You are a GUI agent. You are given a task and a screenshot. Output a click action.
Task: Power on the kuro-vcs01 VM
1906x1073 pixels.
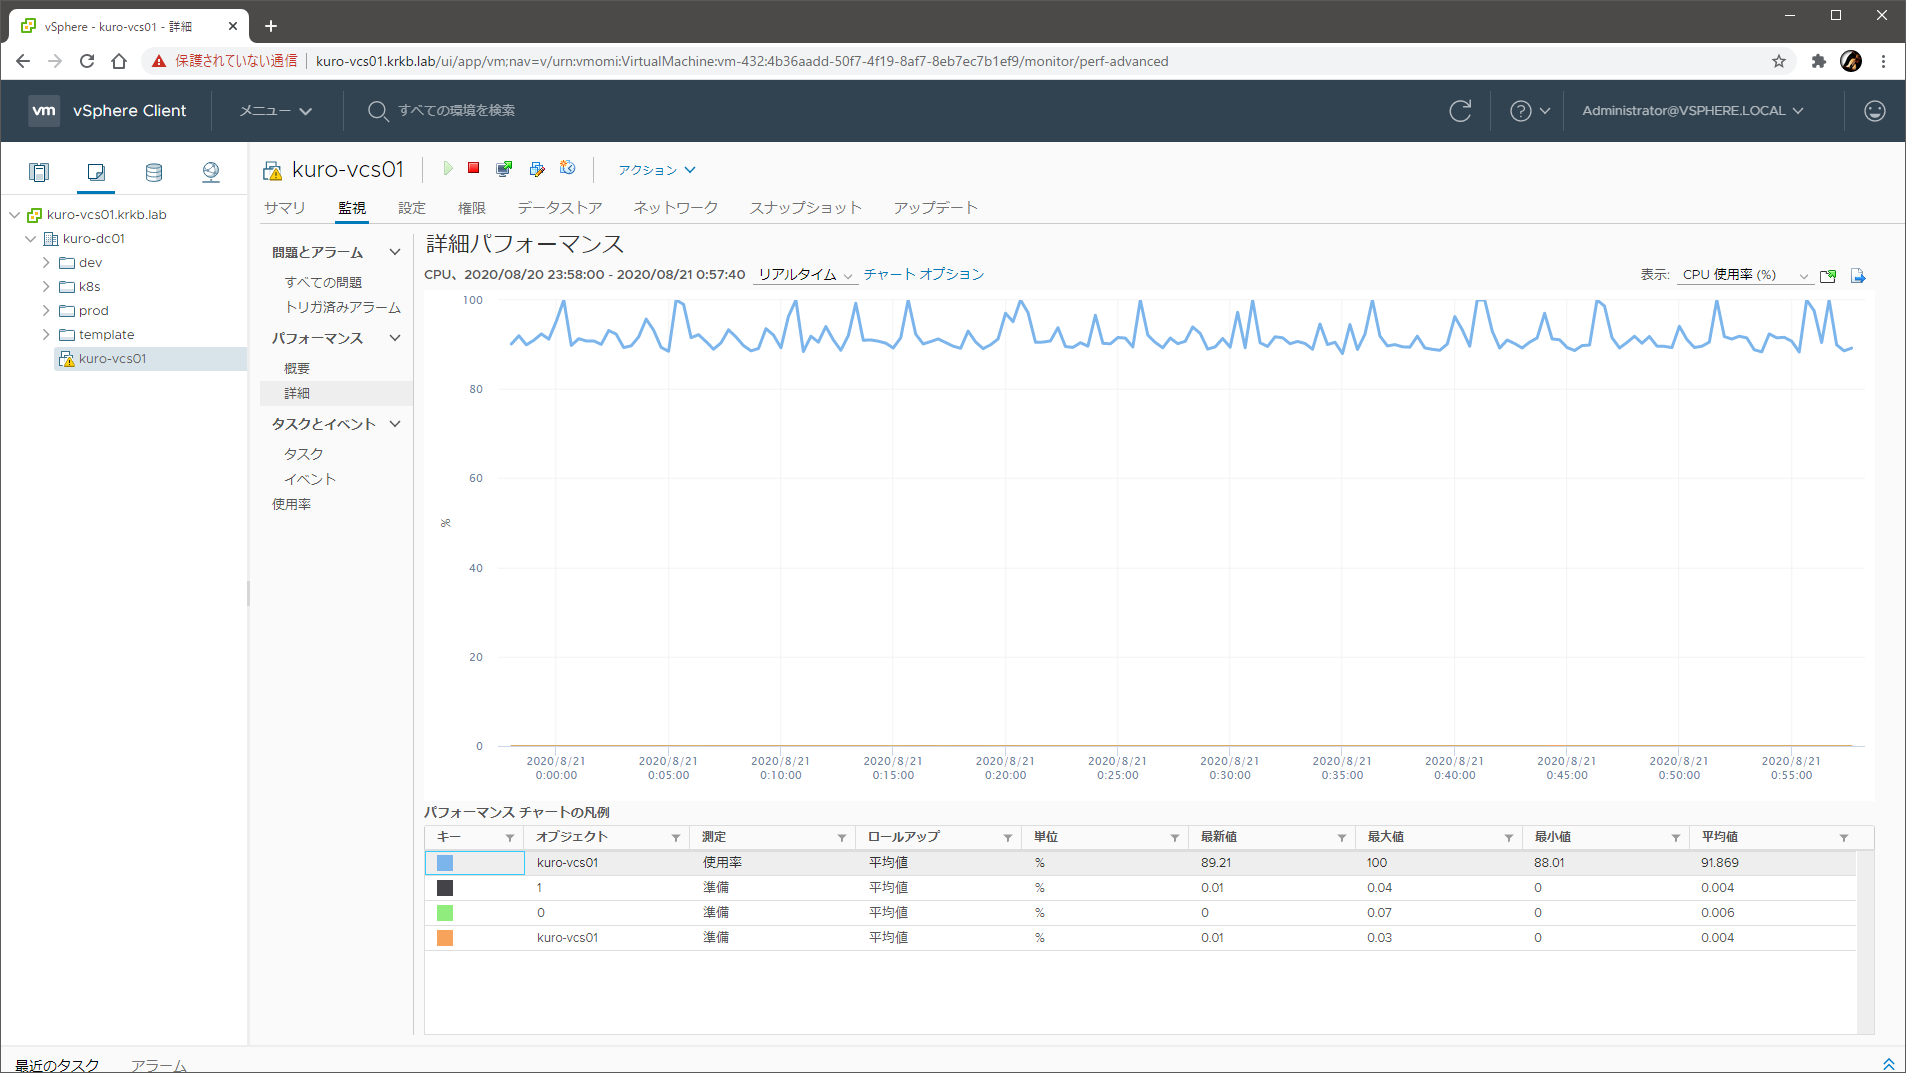[448, 169]
